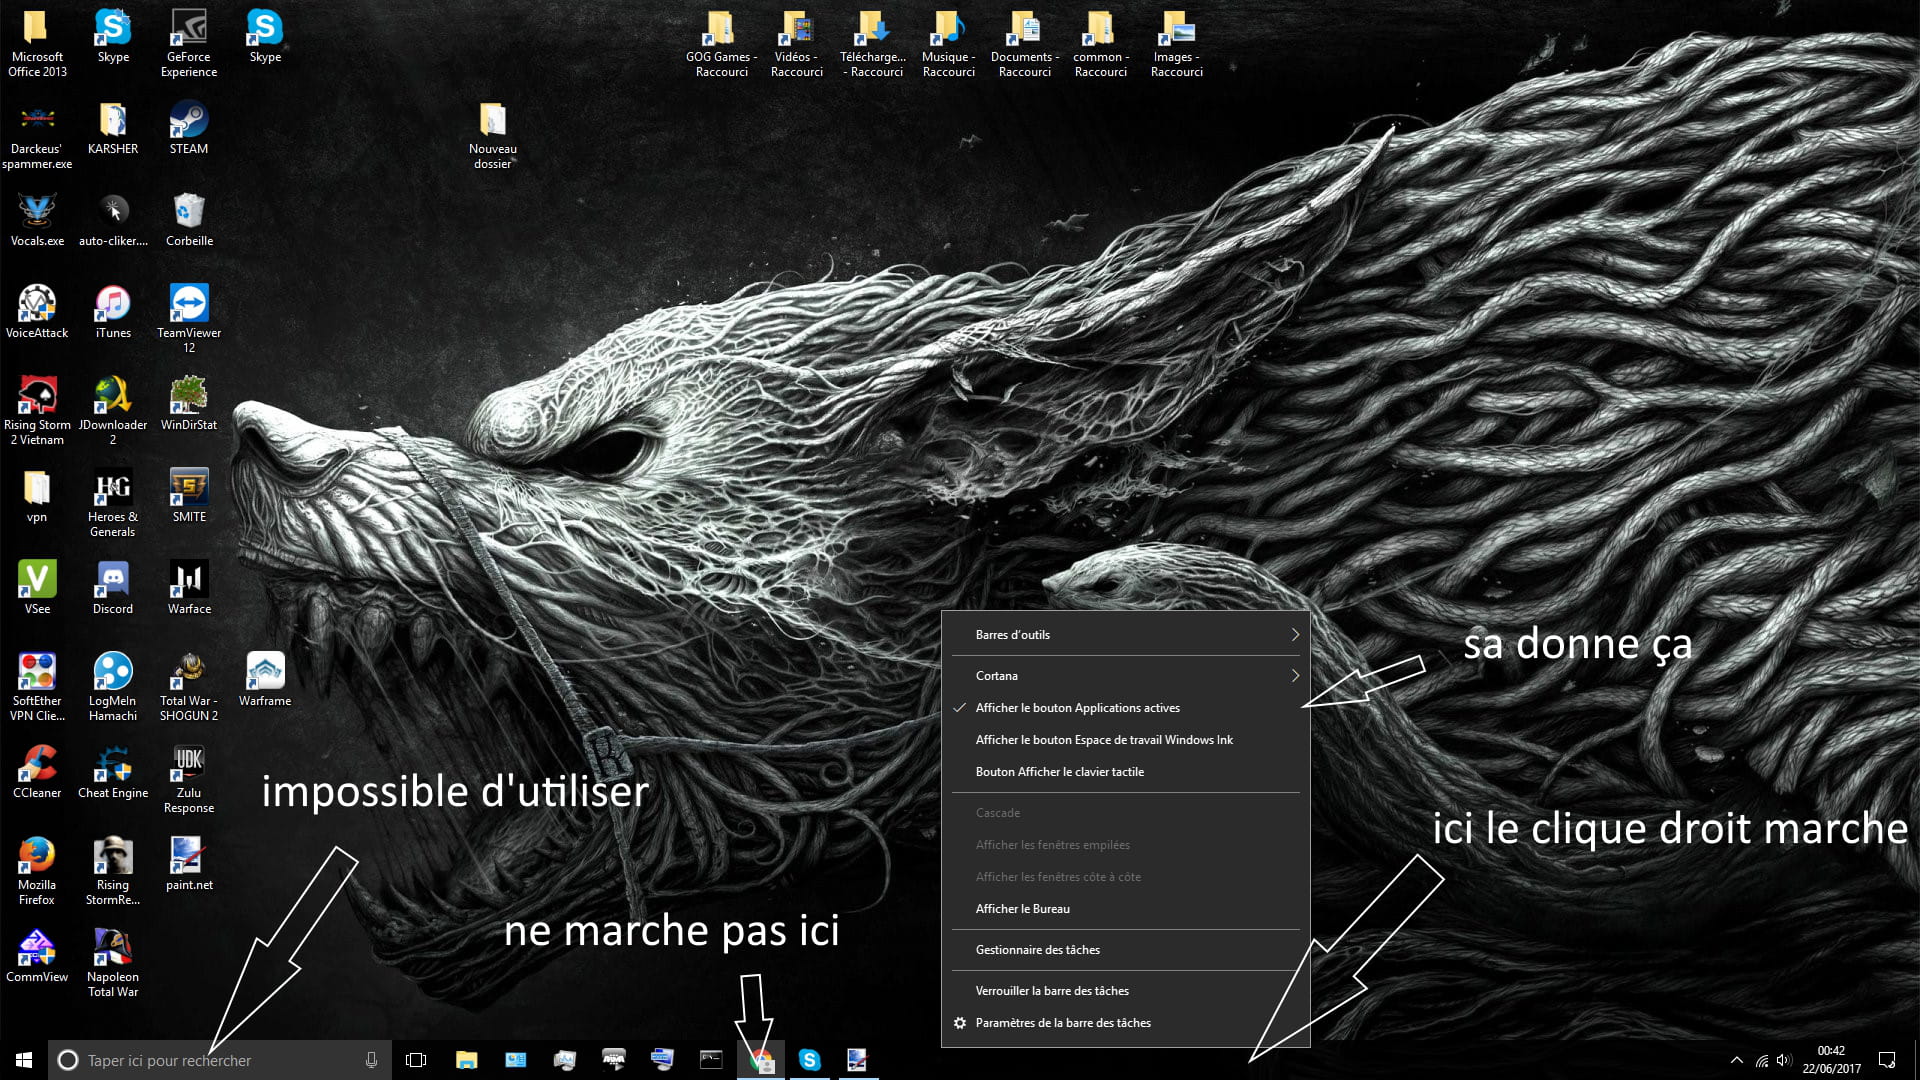Uncheck Afficher le bouton Applications actives

click(1125, 708)
